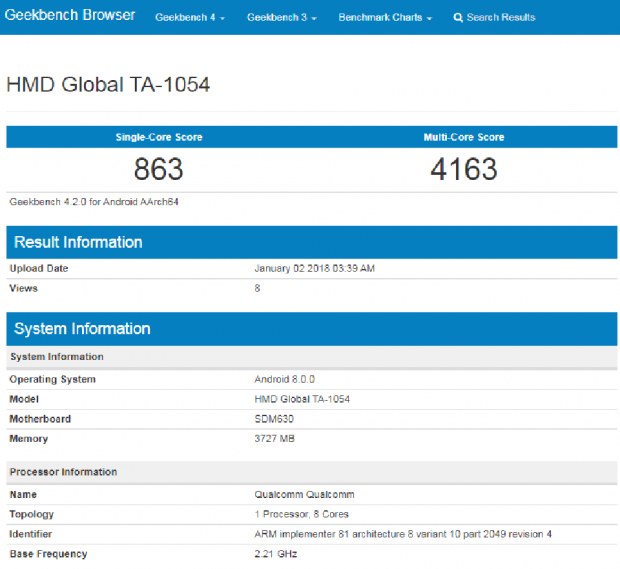Image resolution: width=620 pixels, height=569 pixels.
Task: Expand the Geekbench 3 dropdown menu
Action: coord(281,18)
